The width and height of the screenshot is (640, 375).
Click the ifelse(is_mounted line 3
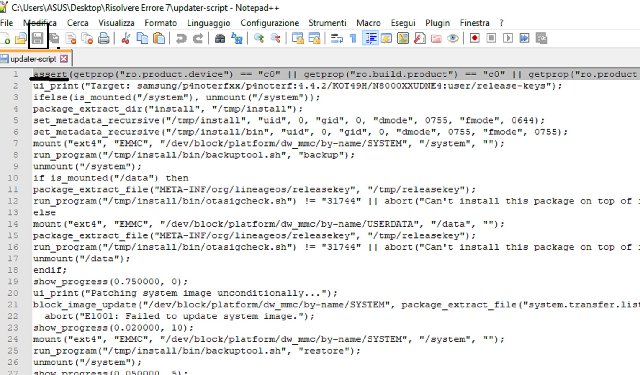(176, 98)
